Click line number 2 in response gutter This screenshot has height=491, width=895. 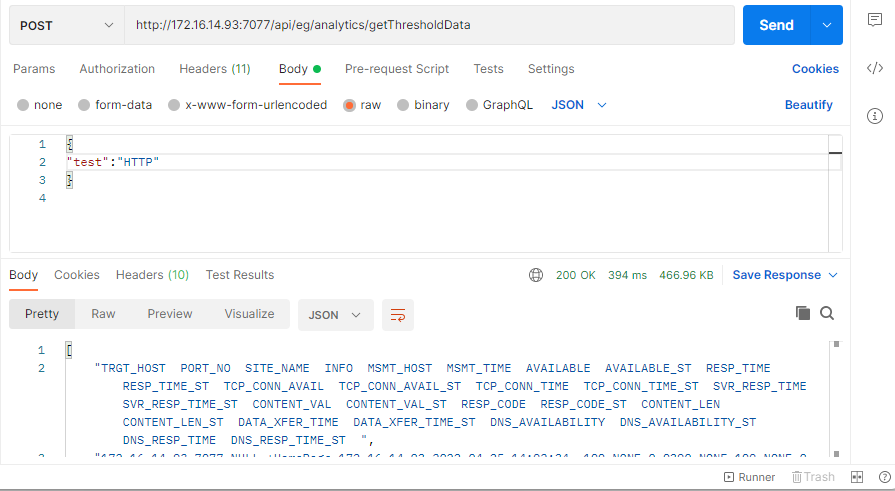[x=41, y=368]
